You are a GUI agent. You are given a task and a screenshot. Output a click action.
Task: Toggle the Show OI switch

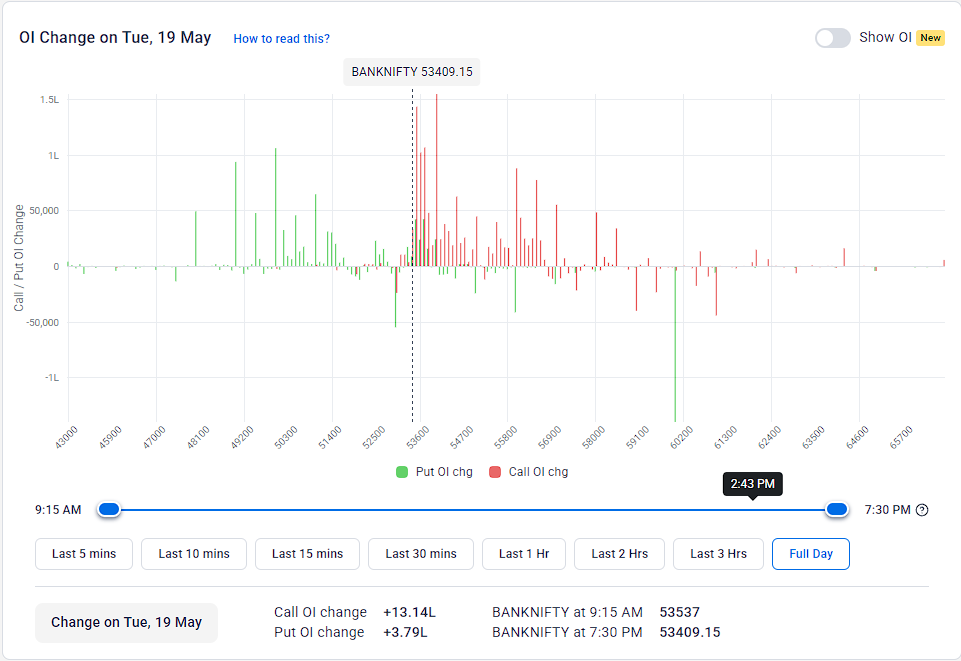click(x=832, y=38)
